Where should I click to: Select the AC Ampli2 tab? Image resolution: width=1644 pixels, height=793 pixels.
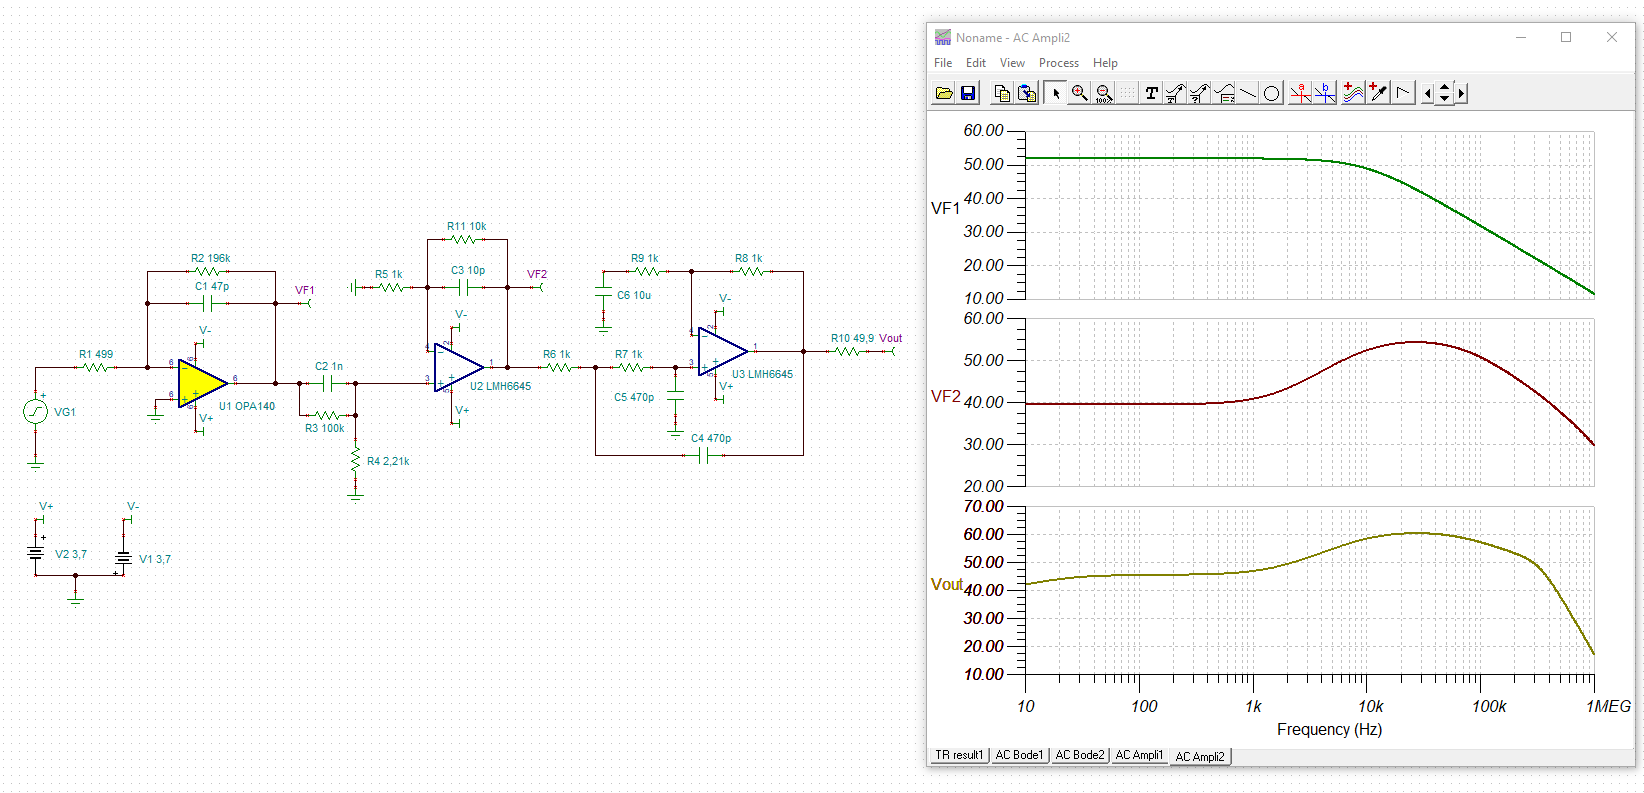point(1200,756)
